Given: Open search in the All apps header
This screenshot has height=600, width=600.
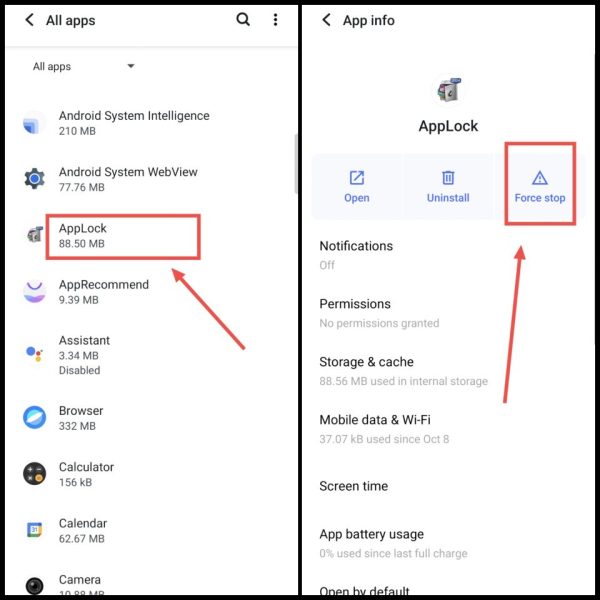Looking at the screenshot, I should (x=243, y=19).
